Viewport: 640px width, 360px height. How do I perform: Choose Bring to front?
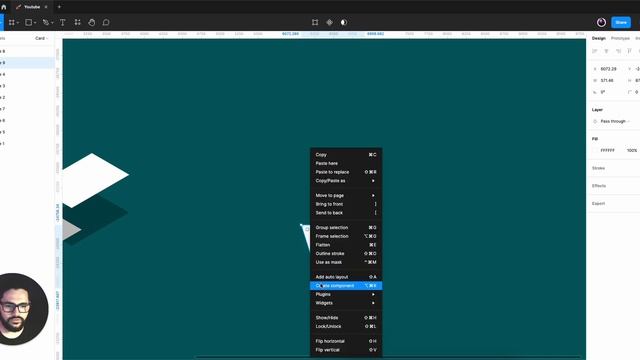tap(346, 204)
